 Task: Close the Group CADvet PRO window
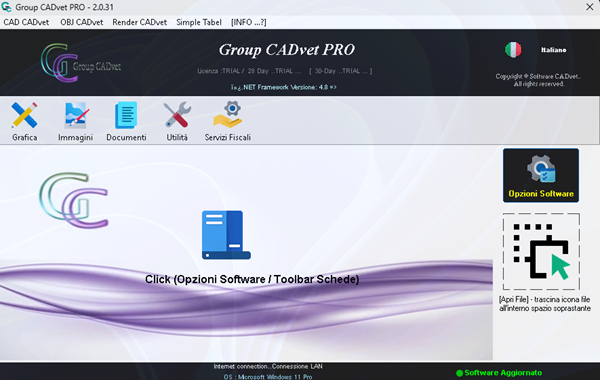(590, 7)
